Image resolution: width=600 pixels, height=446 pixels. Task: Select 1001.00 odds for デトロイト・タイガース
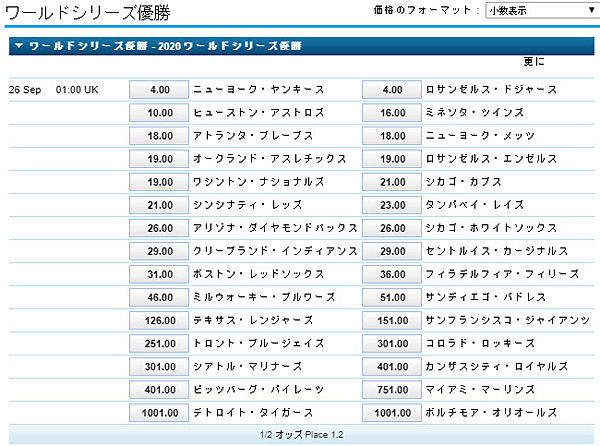tap(159, 413)
